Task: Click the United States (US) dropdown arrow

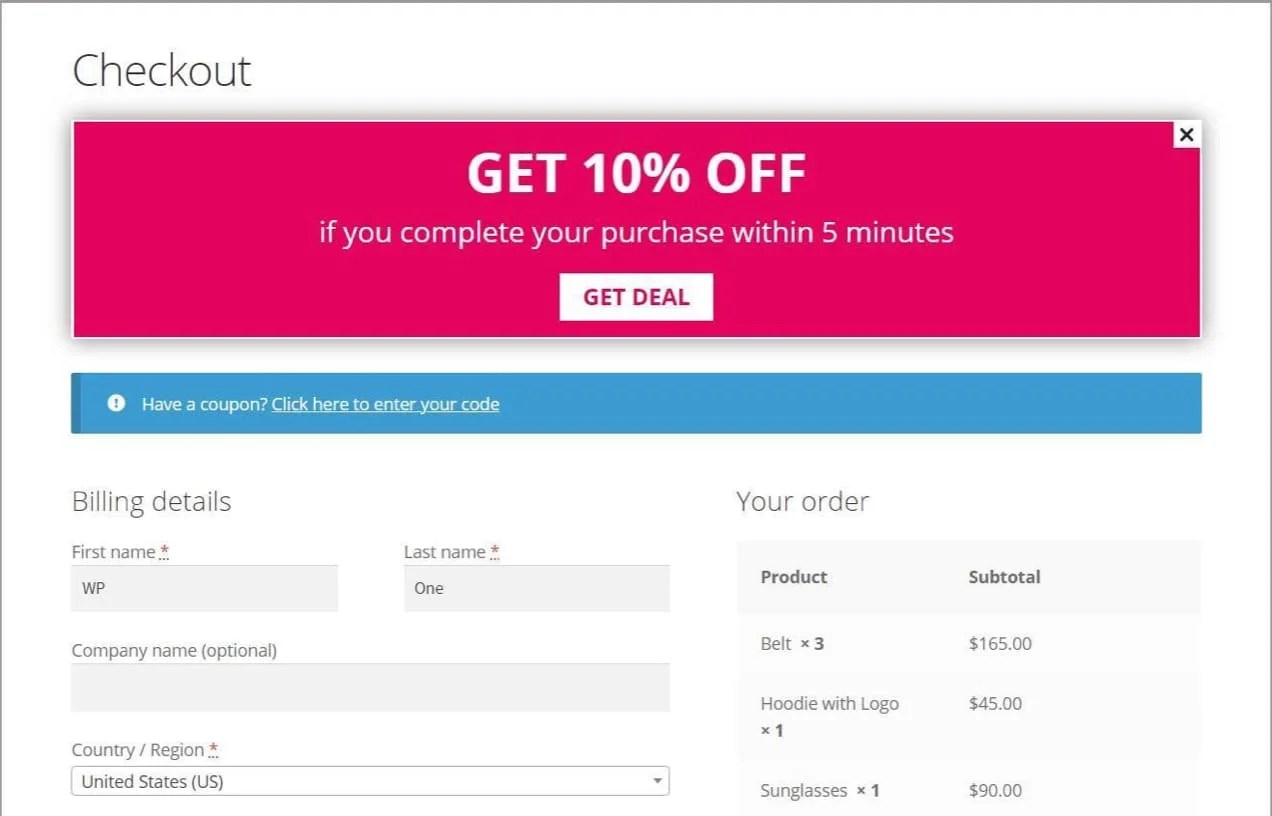Action: coord(656,780)
